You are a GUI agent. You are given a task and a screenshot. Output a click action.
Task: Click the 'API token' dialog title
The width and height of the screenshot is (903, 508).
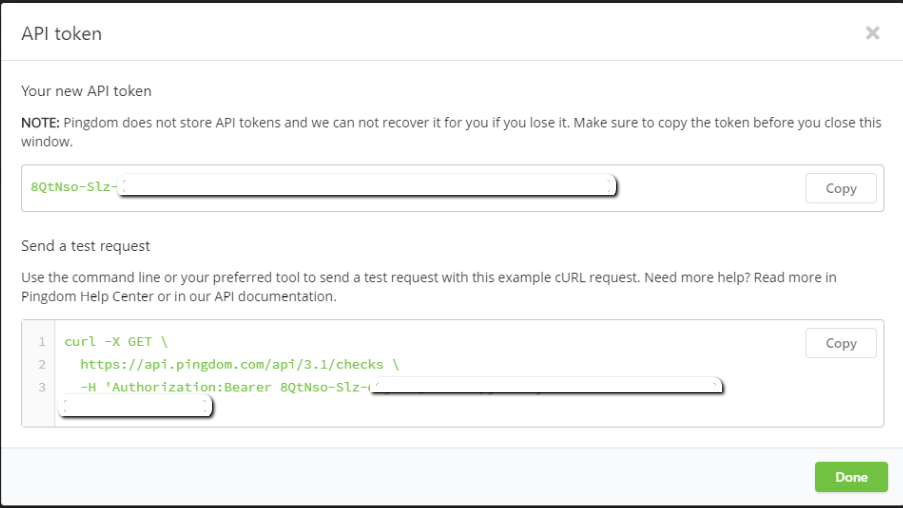click(x=62, y=34)
